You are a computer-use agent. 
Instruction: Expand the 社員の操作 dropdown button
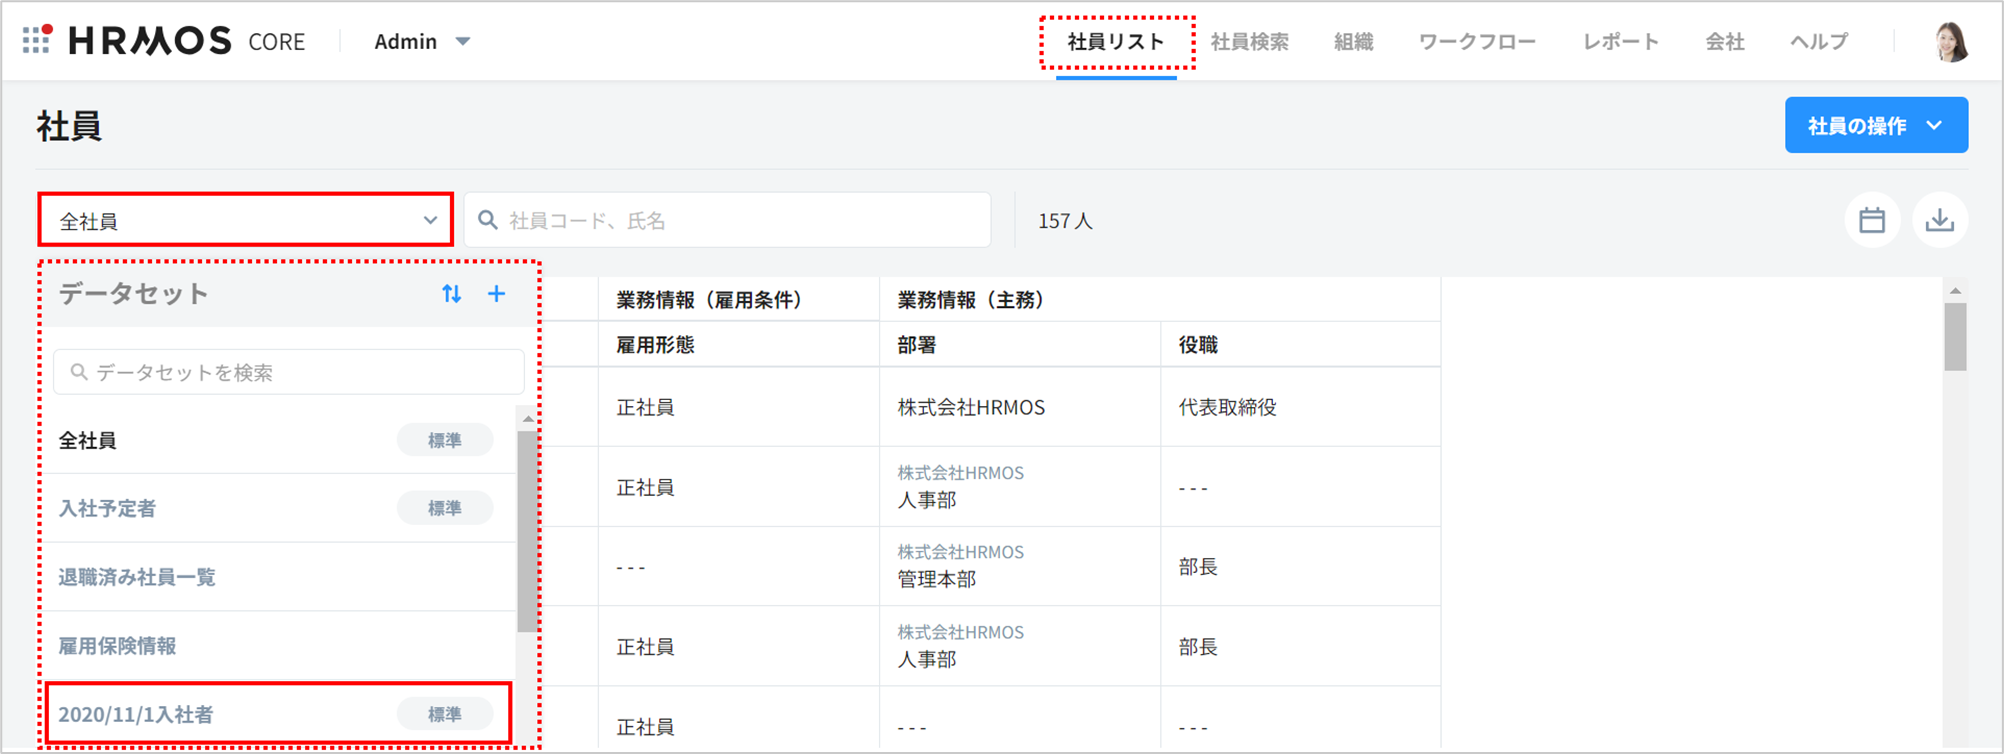click(x=1875, y=125)
